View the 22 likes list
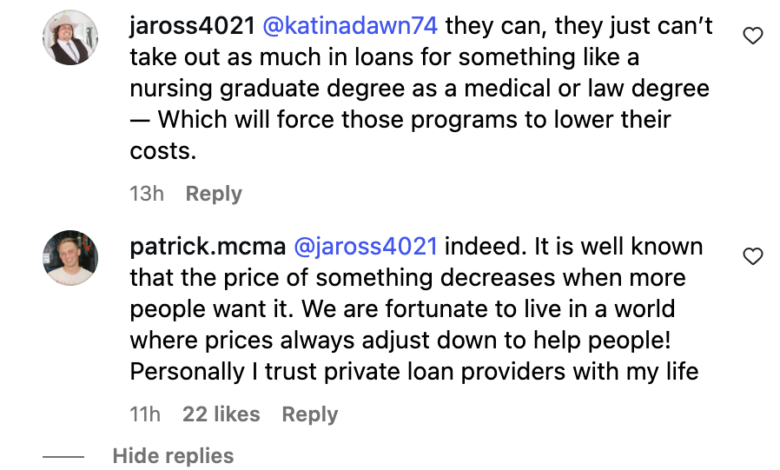 (222, 414)
